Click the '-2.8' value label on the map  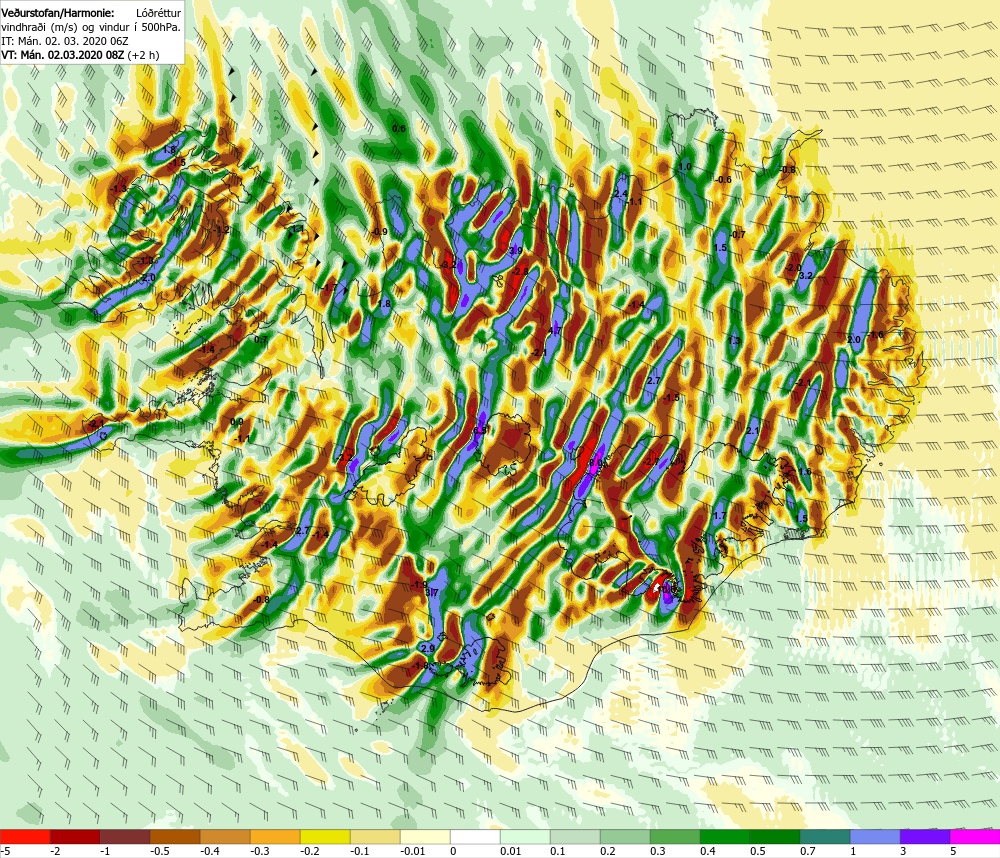(x=520, y=271)
